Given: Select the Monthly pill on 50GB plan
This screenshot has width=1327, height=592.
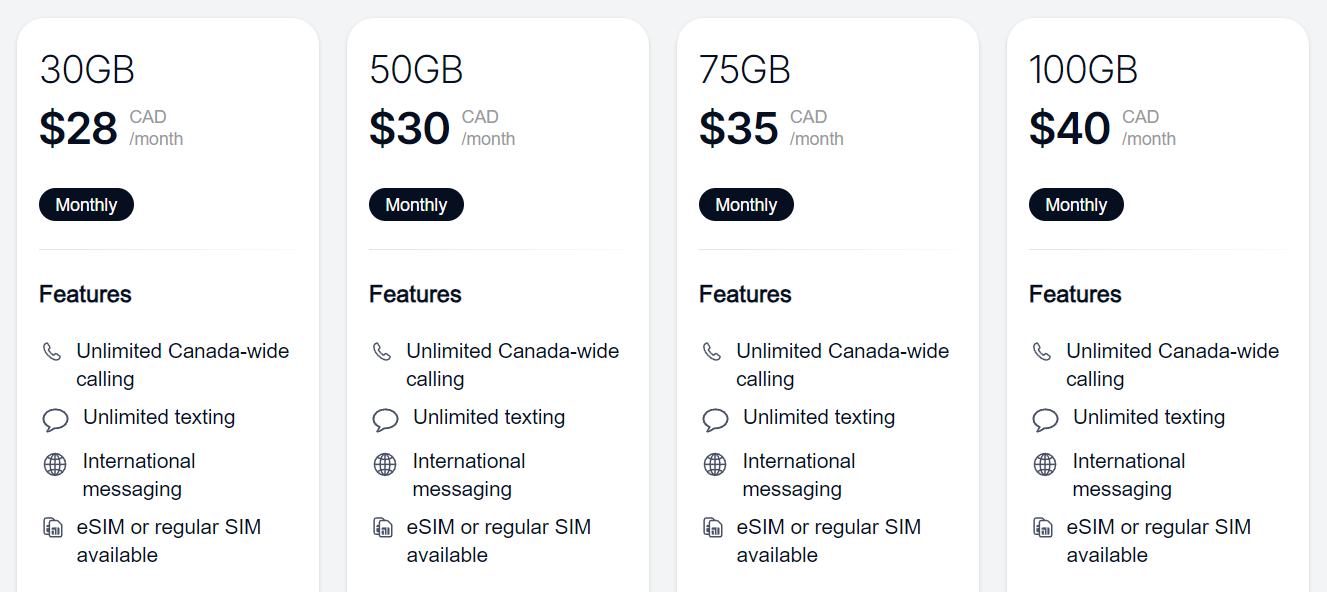Looking at the screenshot, I should (416, 205).
